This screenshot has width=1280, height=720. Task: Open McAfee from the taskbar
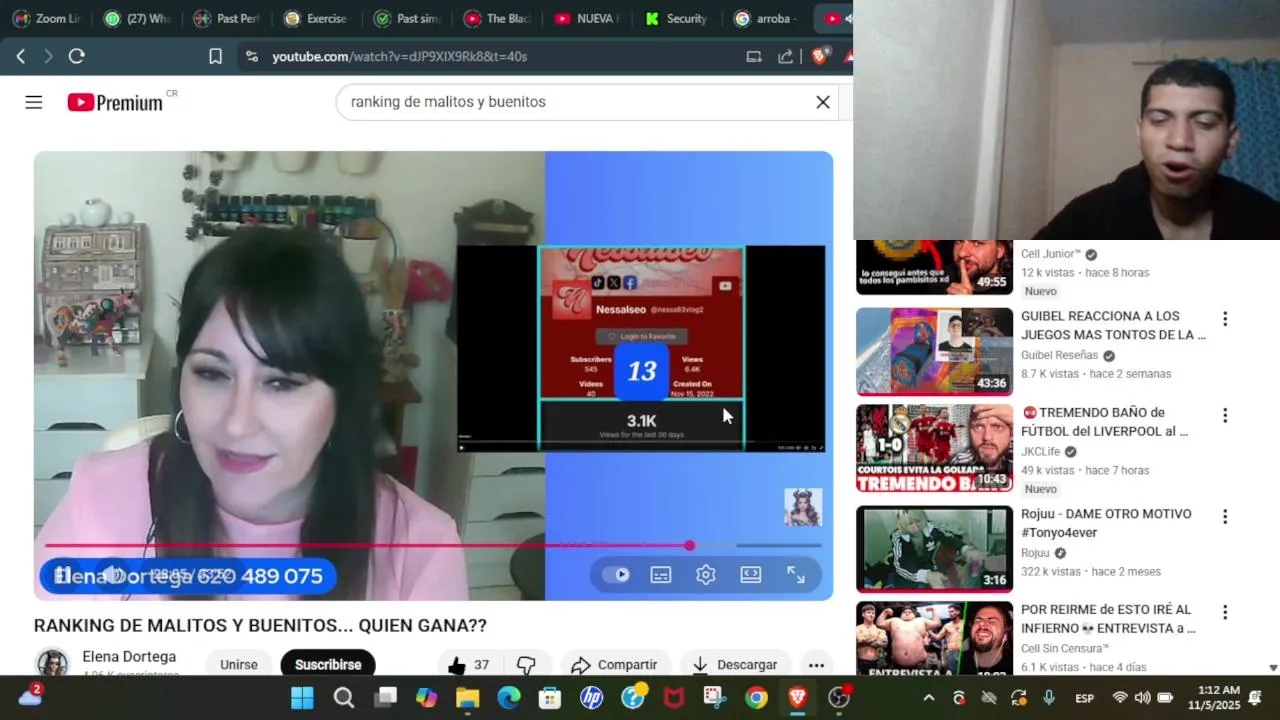[x=674, y=698]
